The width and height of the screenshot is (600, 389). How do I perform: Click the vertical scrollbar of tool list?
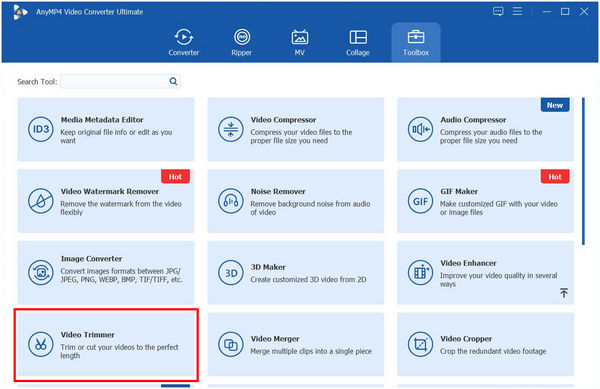coord(583,171)
